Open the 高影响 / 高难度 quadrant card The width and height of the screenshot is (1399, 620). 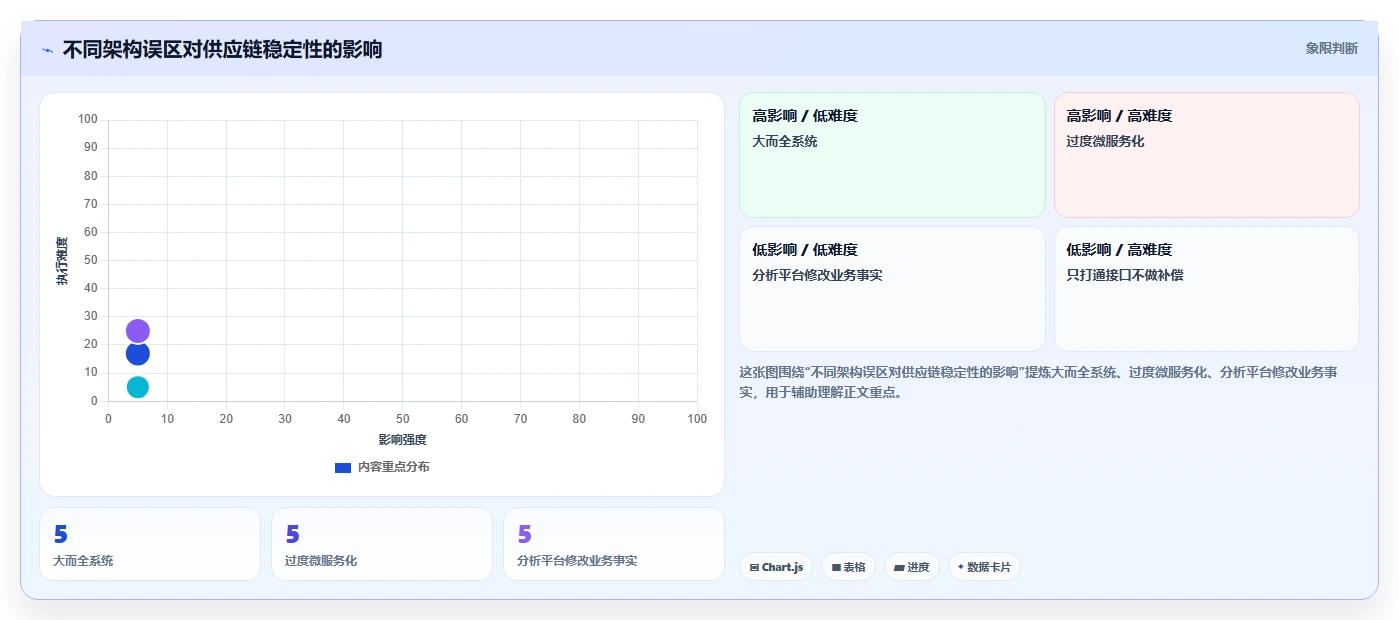coord(1207,155)
